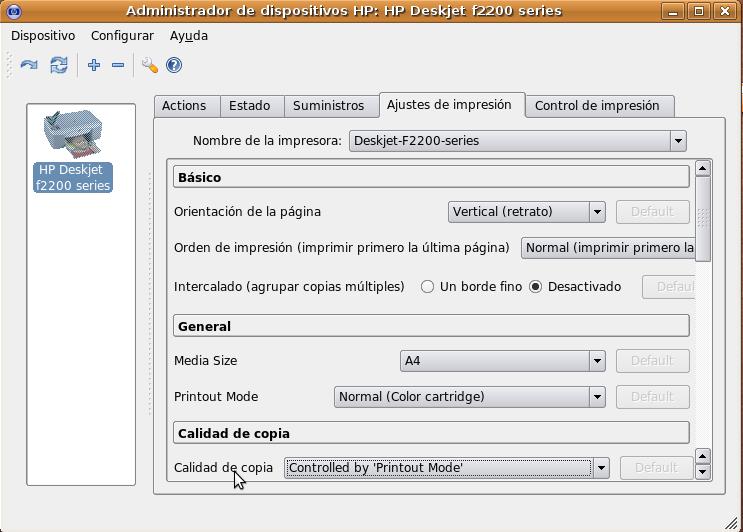This screenshot has width=743, height=532.
Task: Open help with the question mark icon
Action: [x=174, y=65]
